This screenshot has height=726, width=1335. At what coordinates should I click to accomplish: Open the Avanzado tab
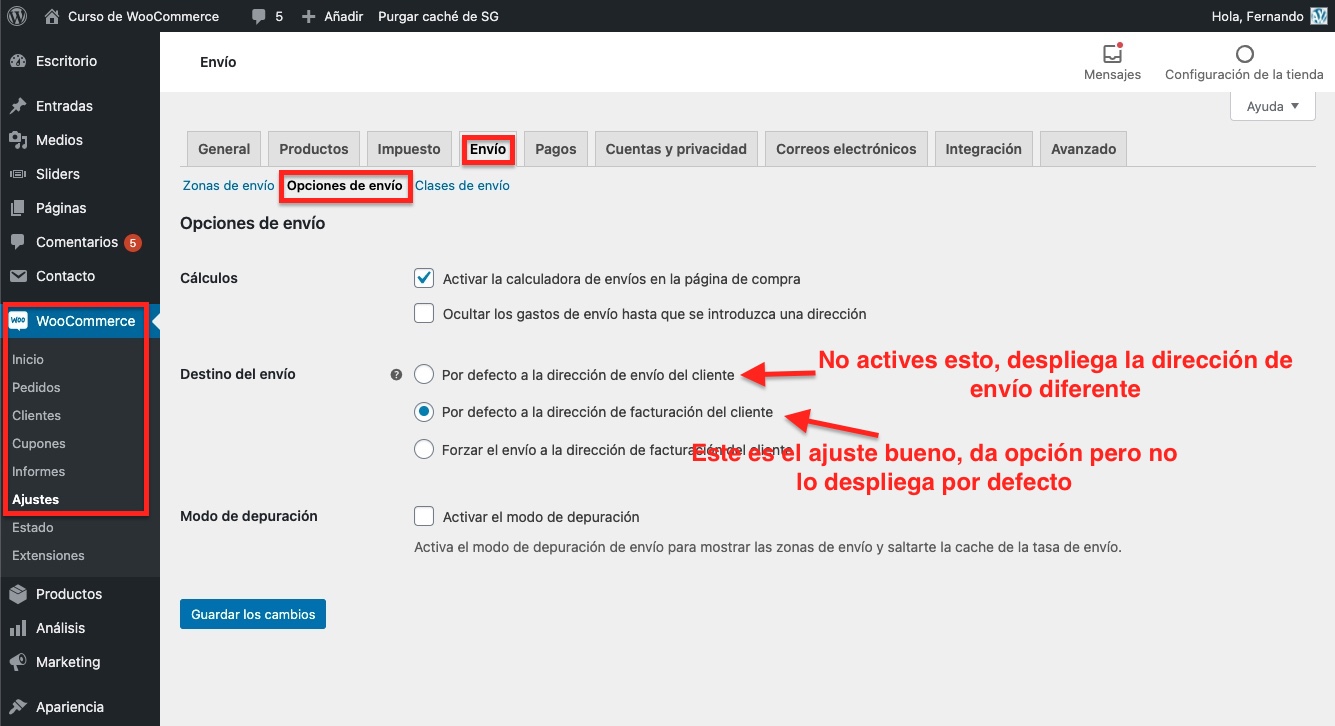click(x=1084, y=149)
